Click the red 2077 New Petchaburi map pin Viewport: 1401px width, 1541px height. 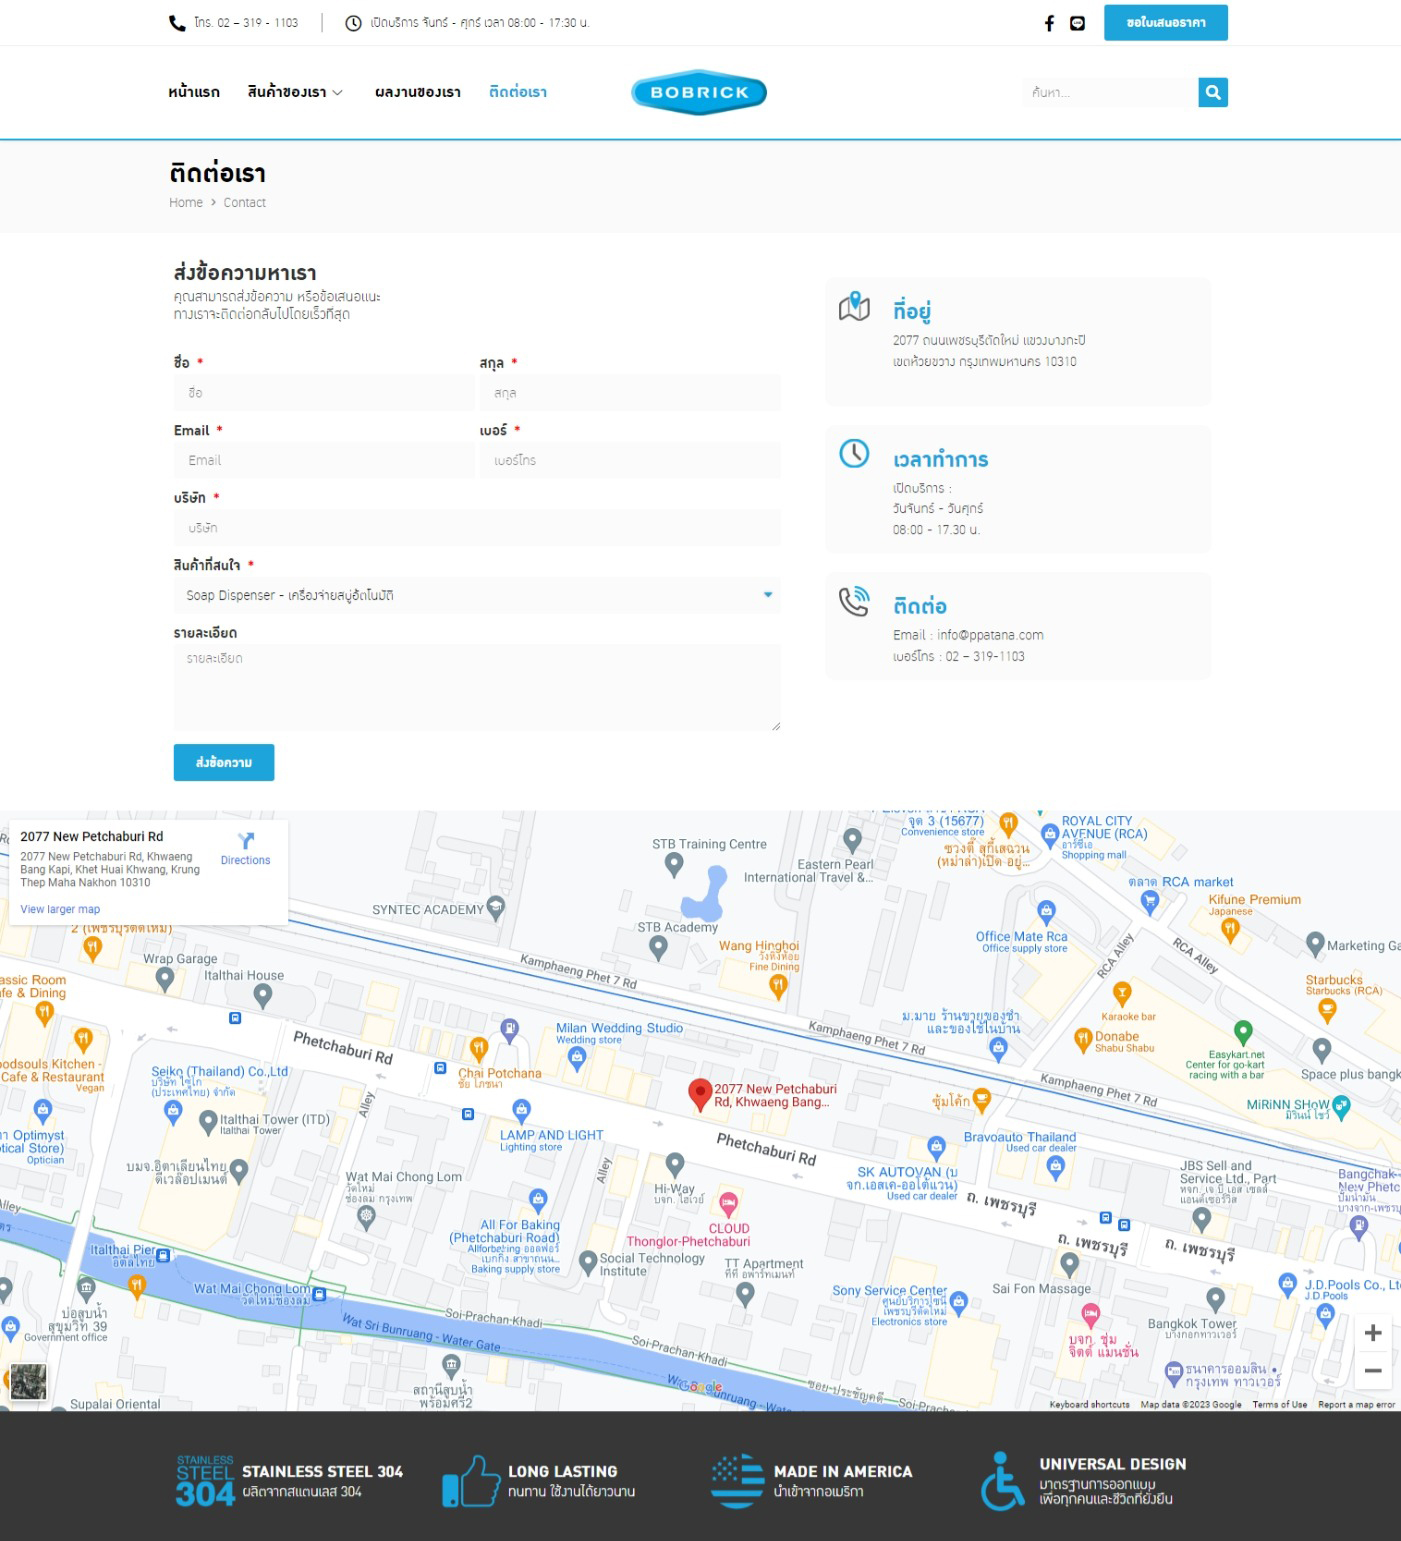701,1094
